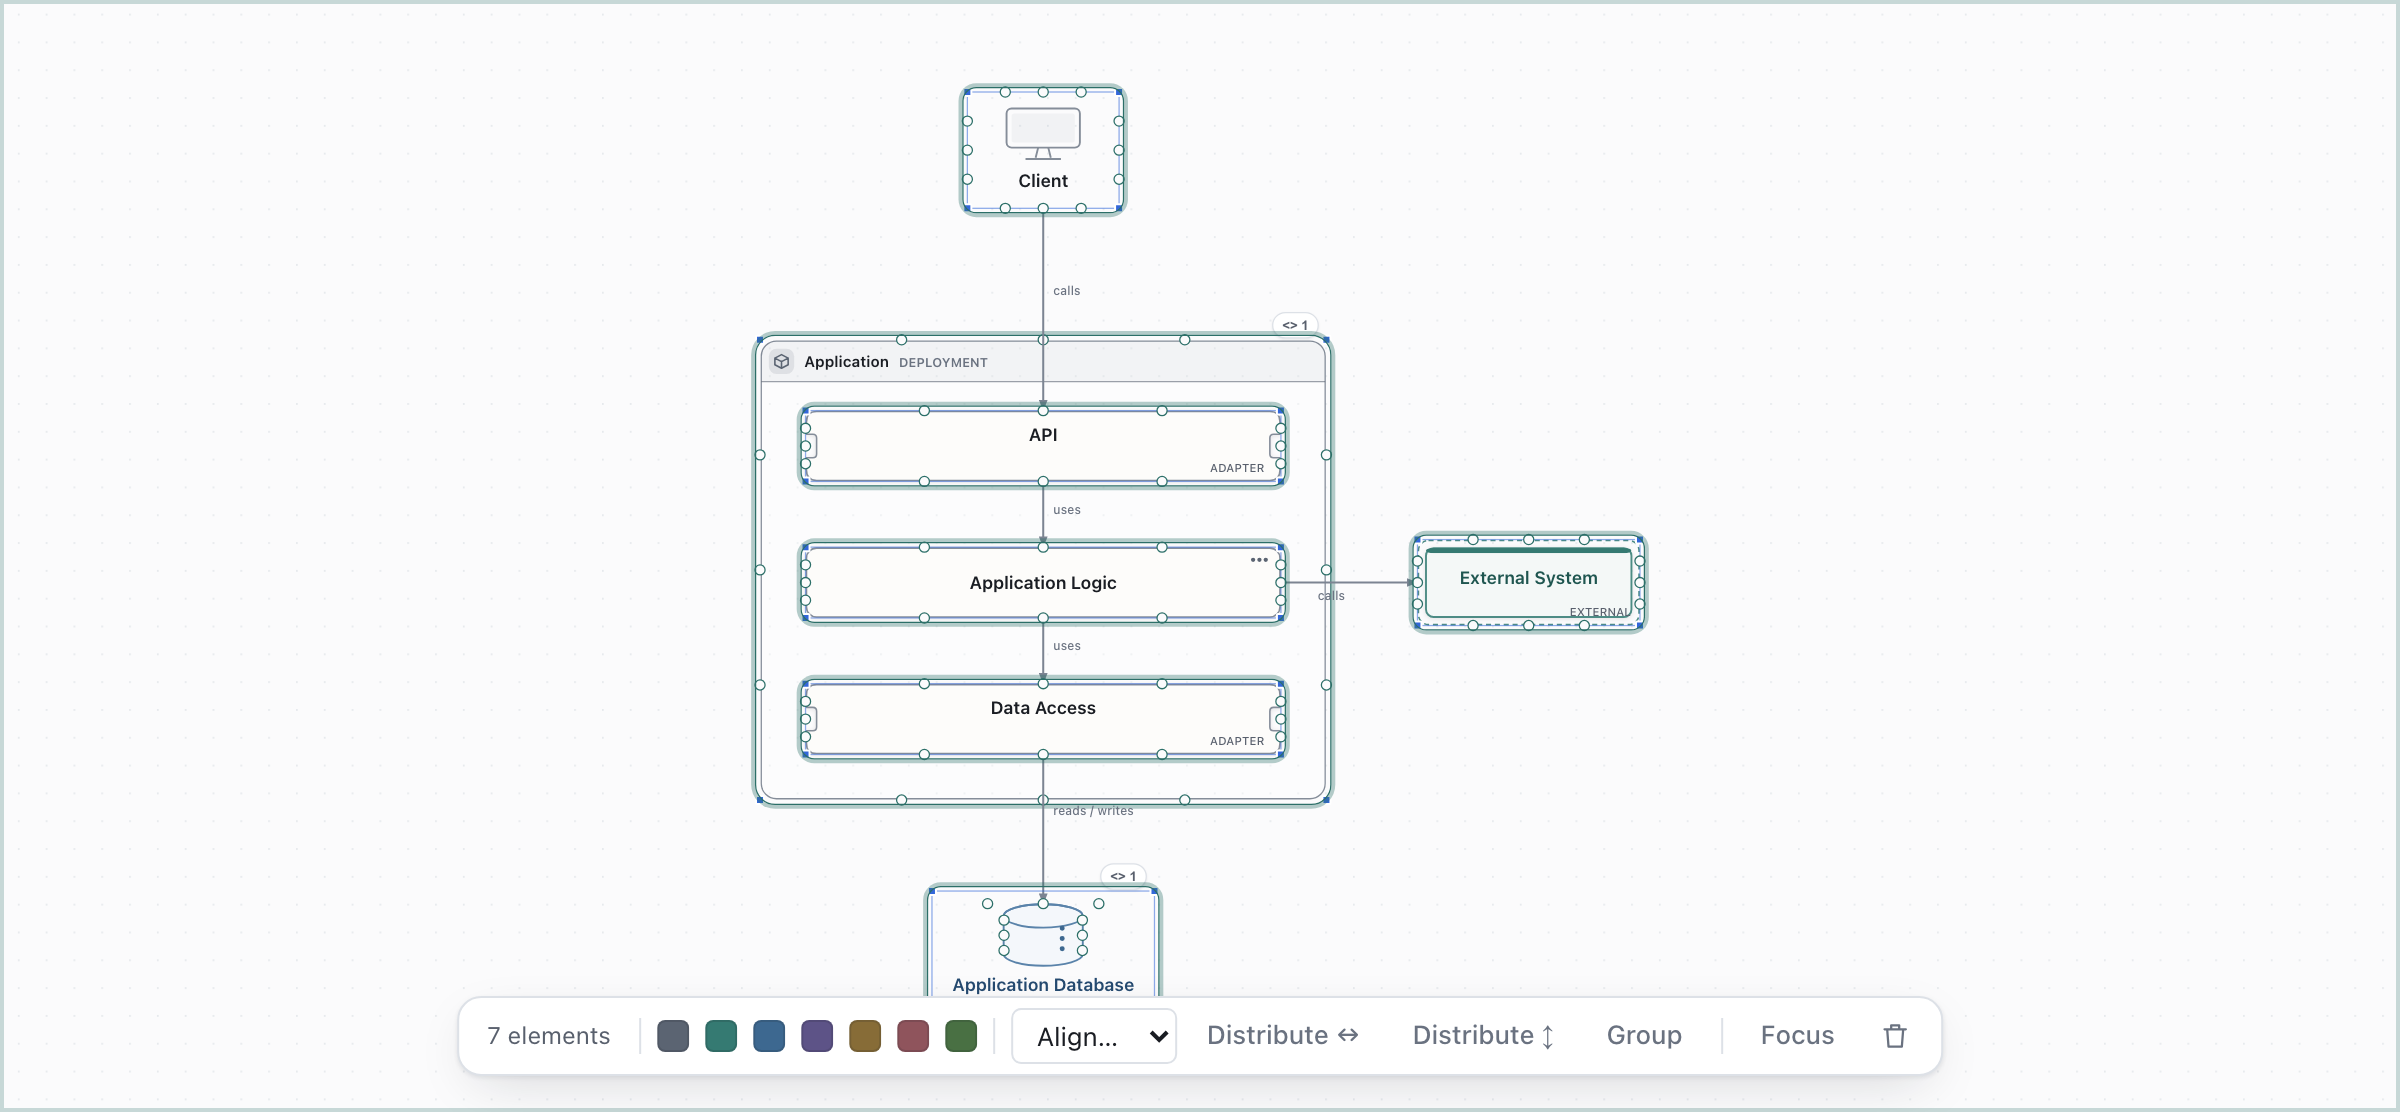Click the "Application Database" label

(1043, 985)
